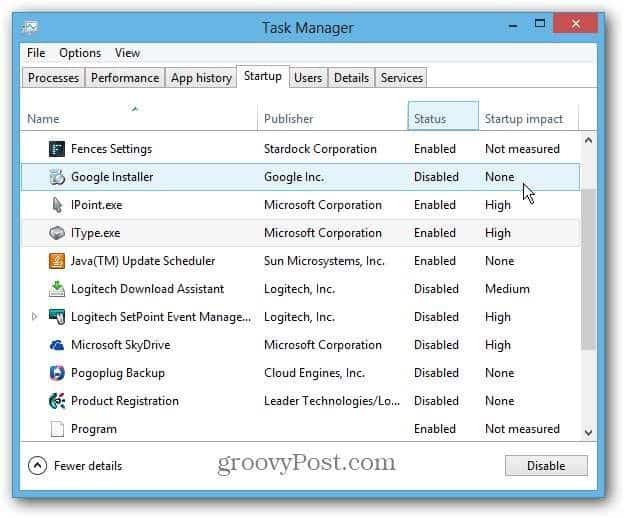Viewport: 625px width, 518px height.
Task: Select Logitech SetPoint Event Manage... entry
Action: pos(161,317)
